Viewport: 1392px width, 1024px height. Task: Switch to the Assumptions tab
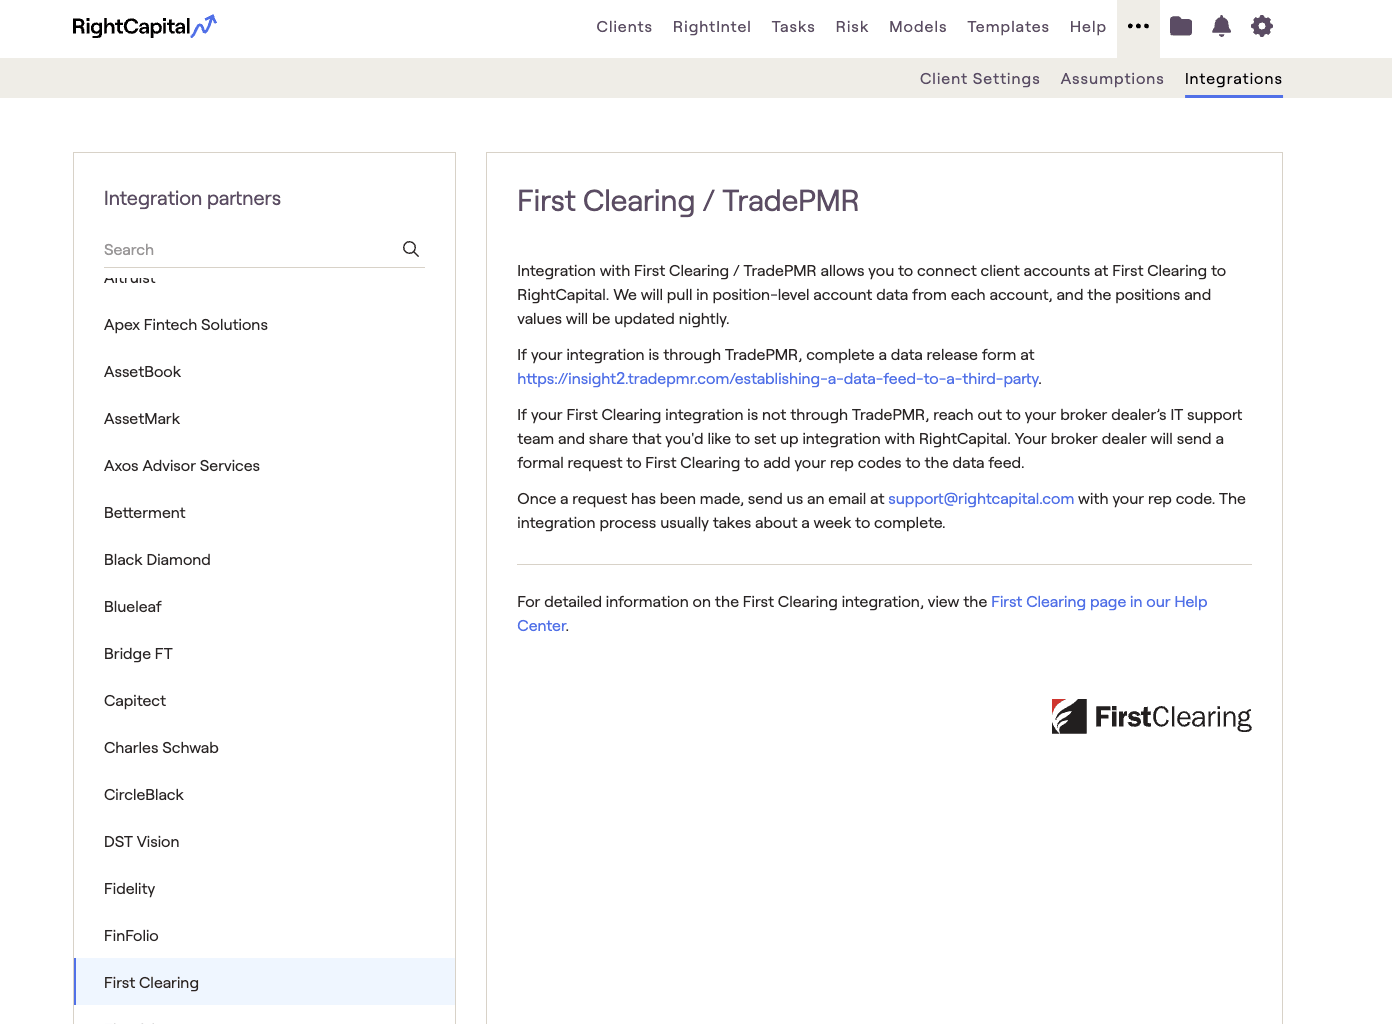coord(1112,79)
